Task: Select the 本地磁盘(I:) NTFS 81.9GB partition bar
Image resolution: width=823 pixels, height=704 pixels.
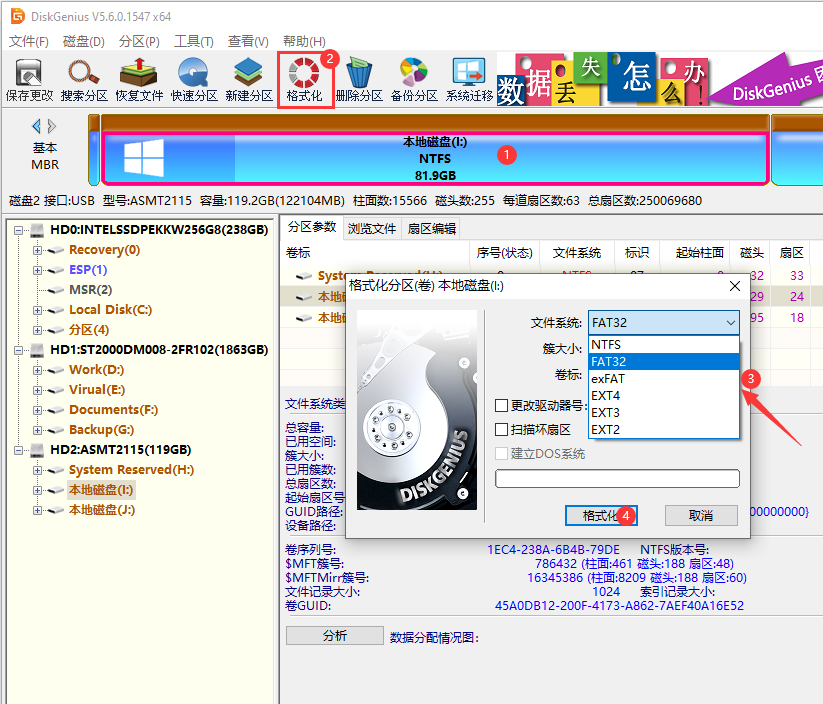Action: click(435, 159)
